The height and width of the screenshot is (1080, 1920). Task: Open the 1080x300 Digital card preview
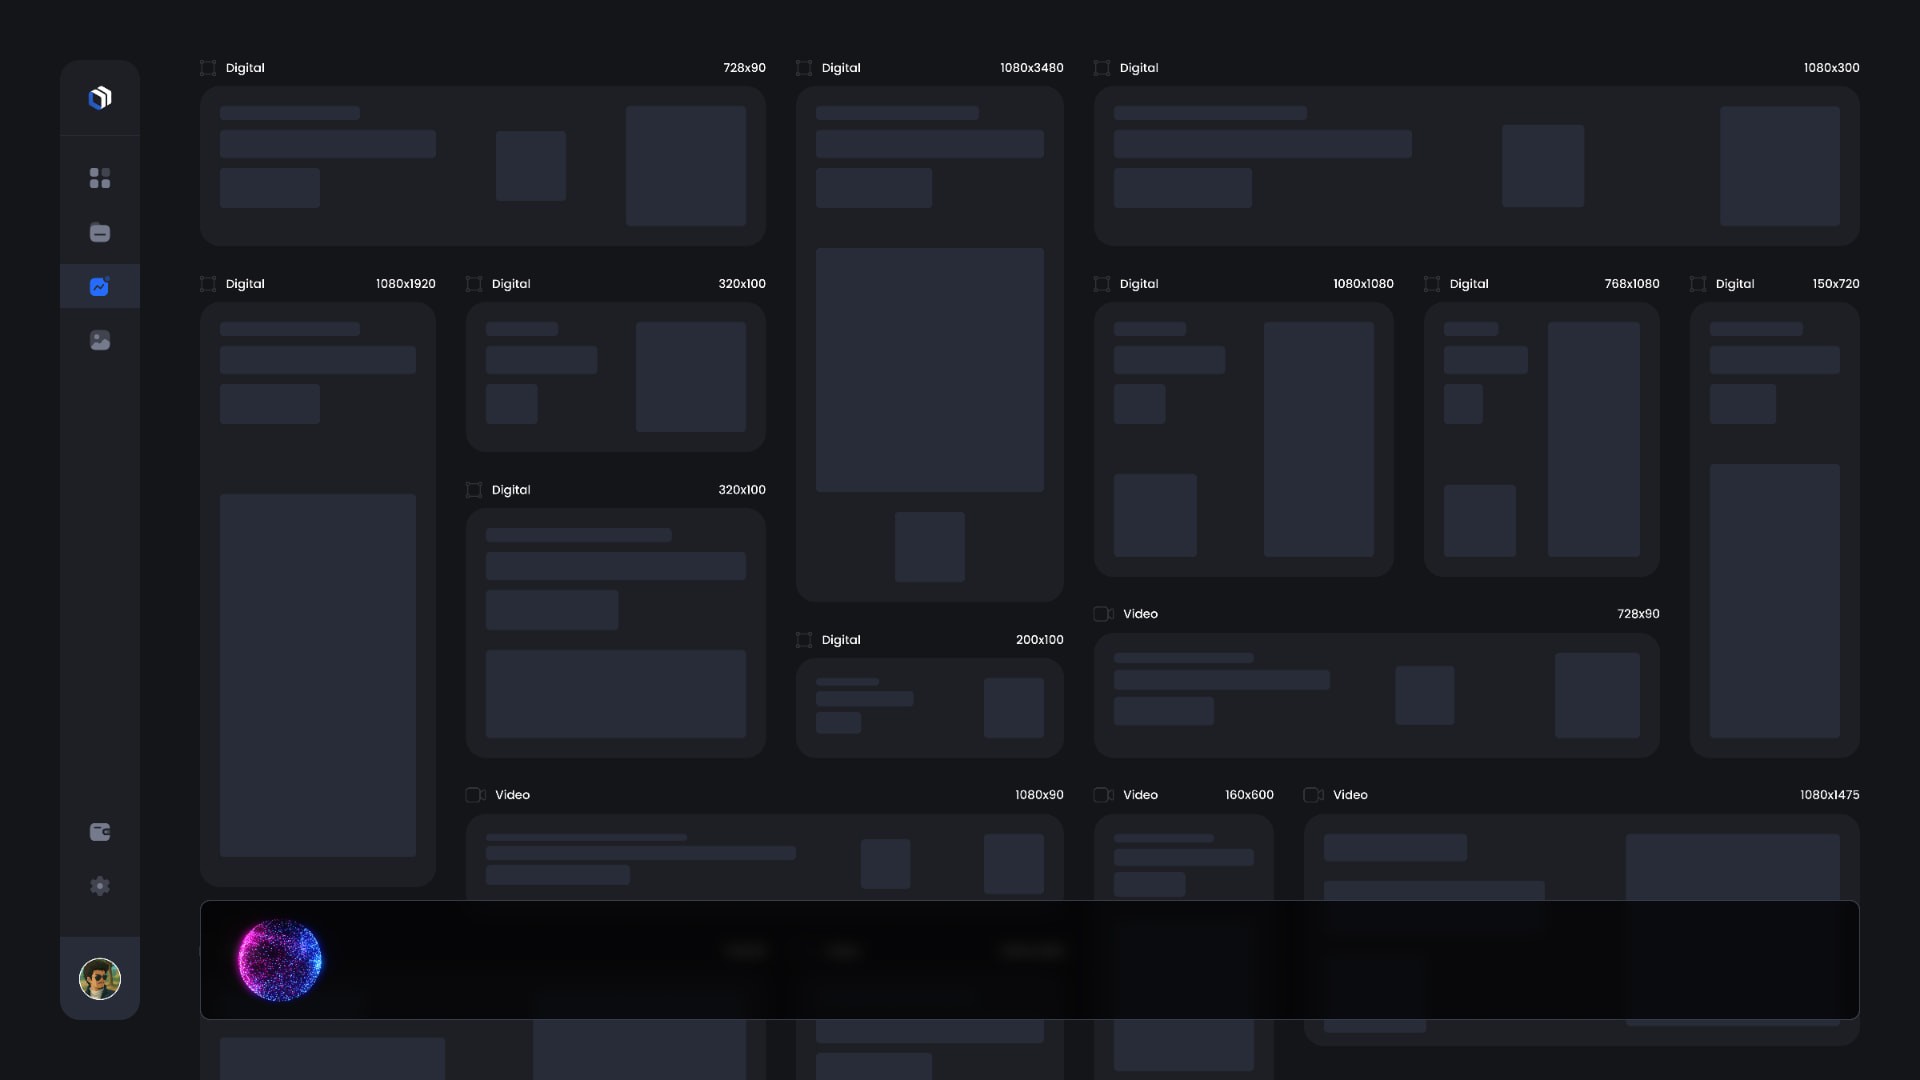[1477, 166]
